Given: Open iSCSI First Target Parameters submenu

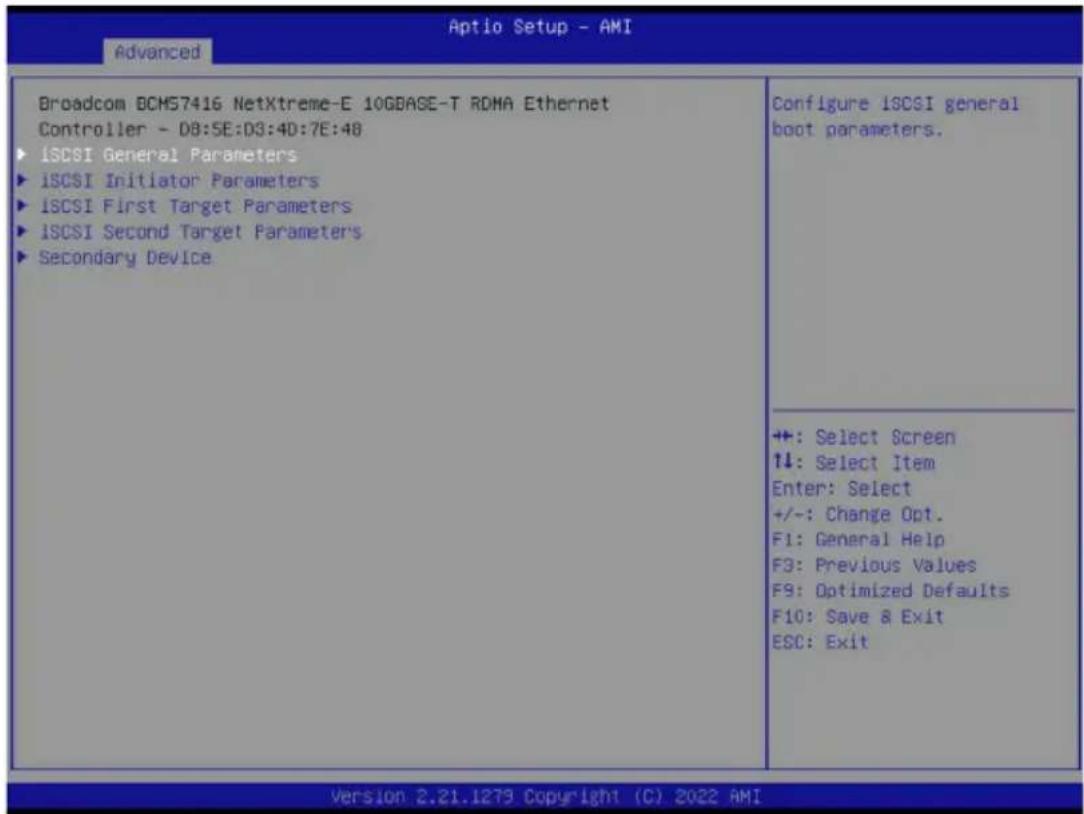Looking at the screenshot, I should click(196, 206).
